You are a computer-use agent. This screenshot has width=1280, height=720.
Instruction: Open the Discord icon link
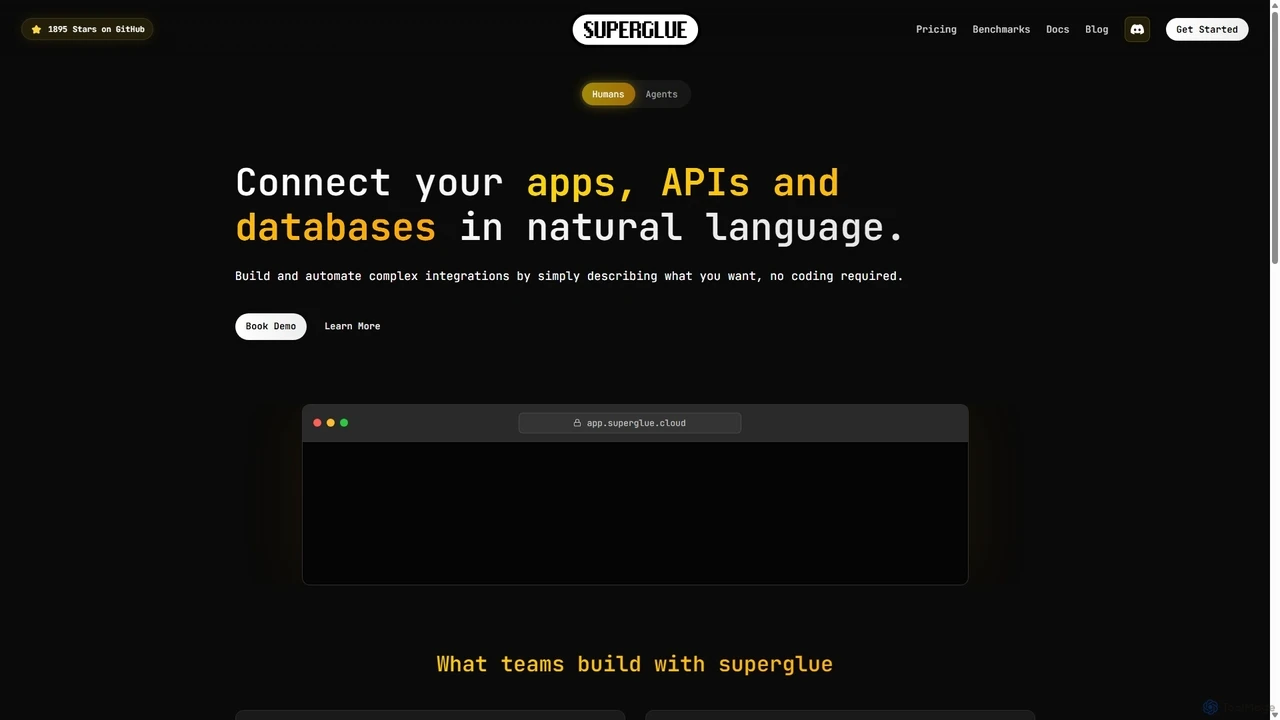pos(1137,29)
